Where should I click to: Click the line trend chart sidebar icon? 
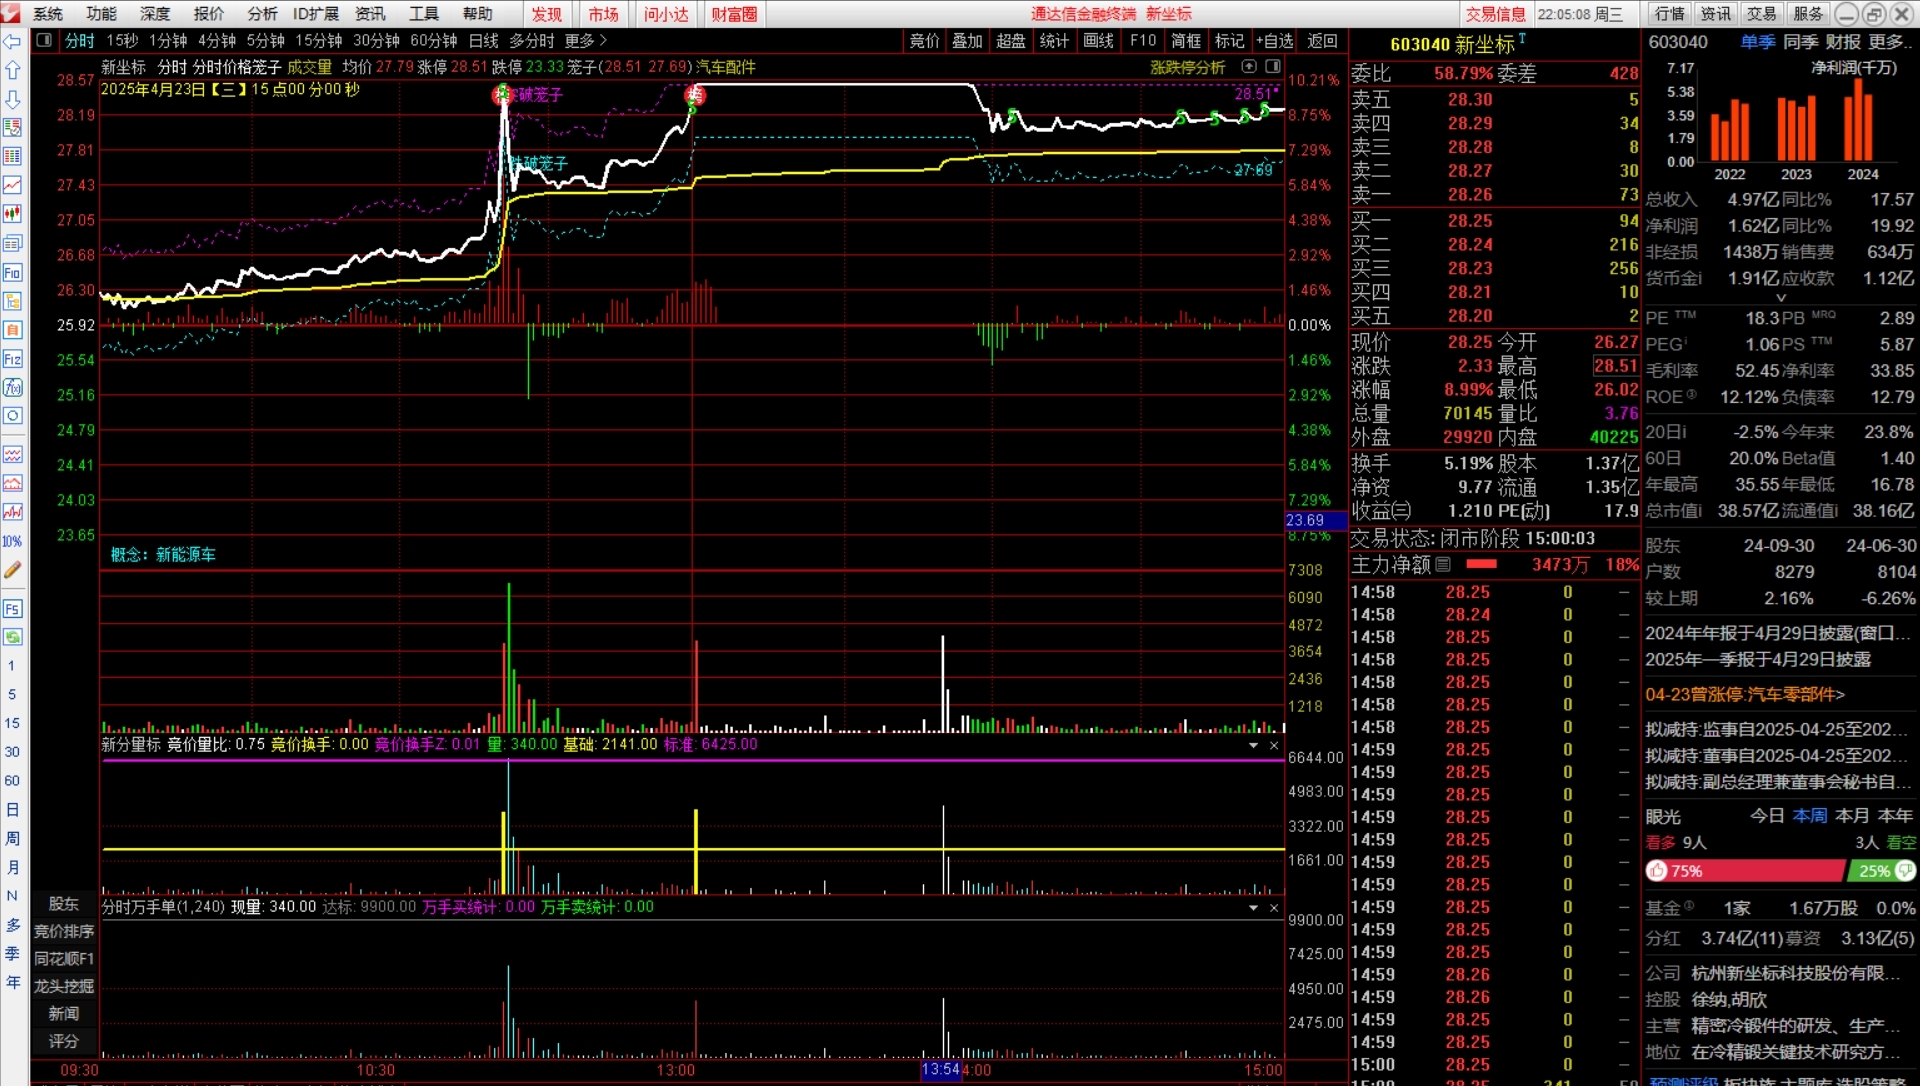click(x=13, y=185)
